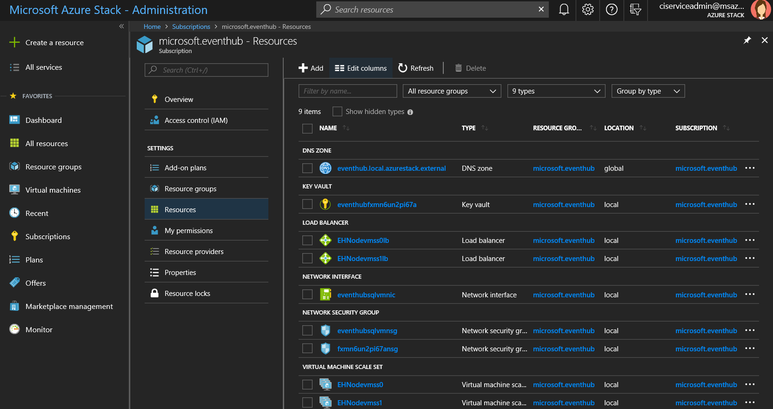
Task: Pin the Resources blade to dashboard
Action: click(x=747, y=40)
